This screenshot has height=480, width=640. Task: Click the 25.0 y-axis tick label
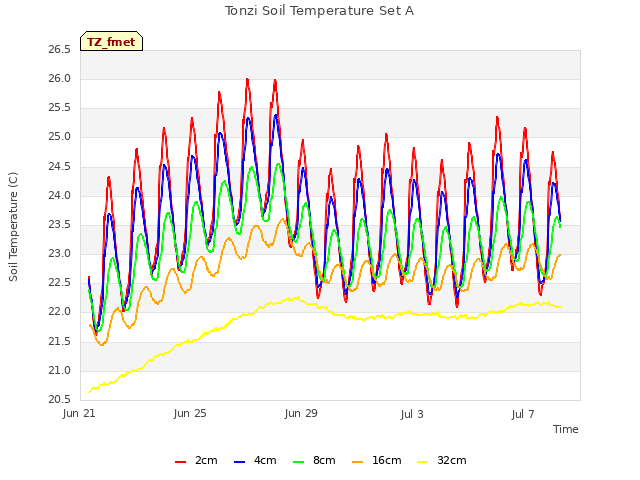(x=60, y=137)
